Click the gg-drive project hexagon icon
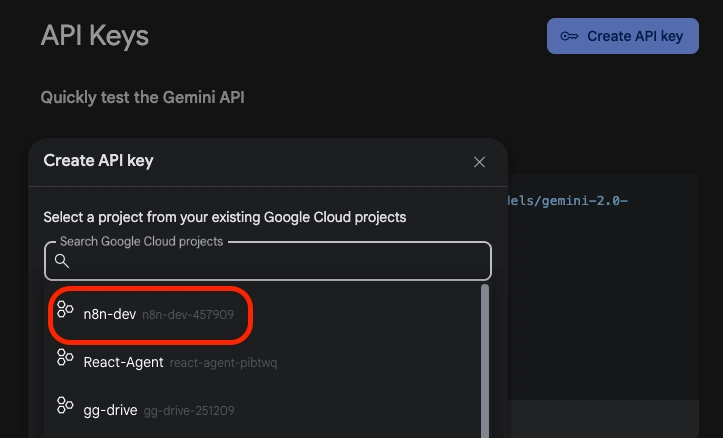 point(65,405)
